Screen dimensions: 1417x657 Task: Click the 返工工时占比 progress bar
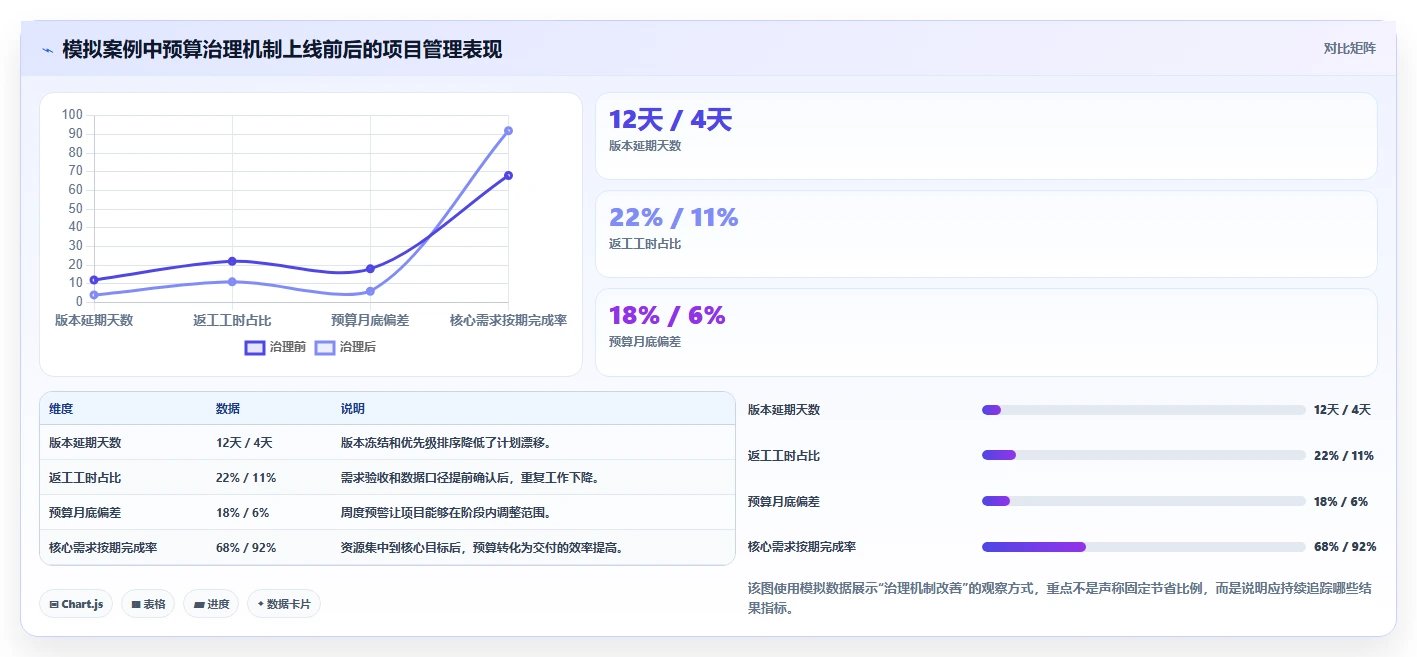point(1144,455)
